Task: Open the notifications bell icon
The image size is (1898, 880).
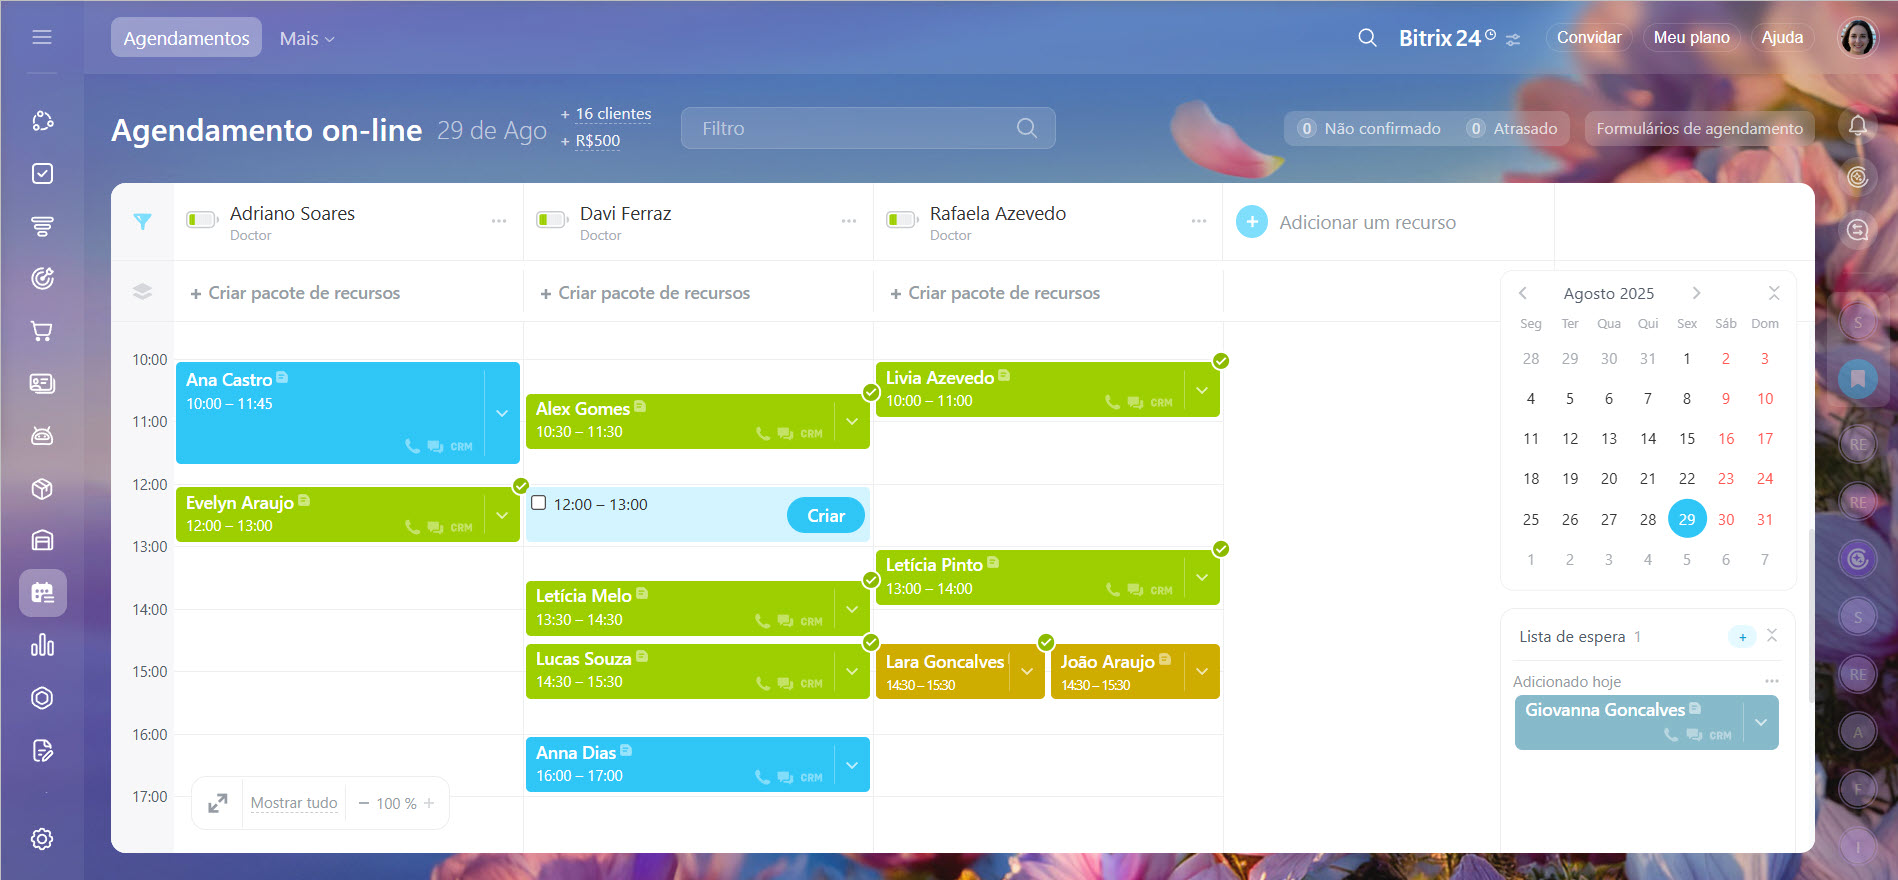Action: (x=1857, y=126)
